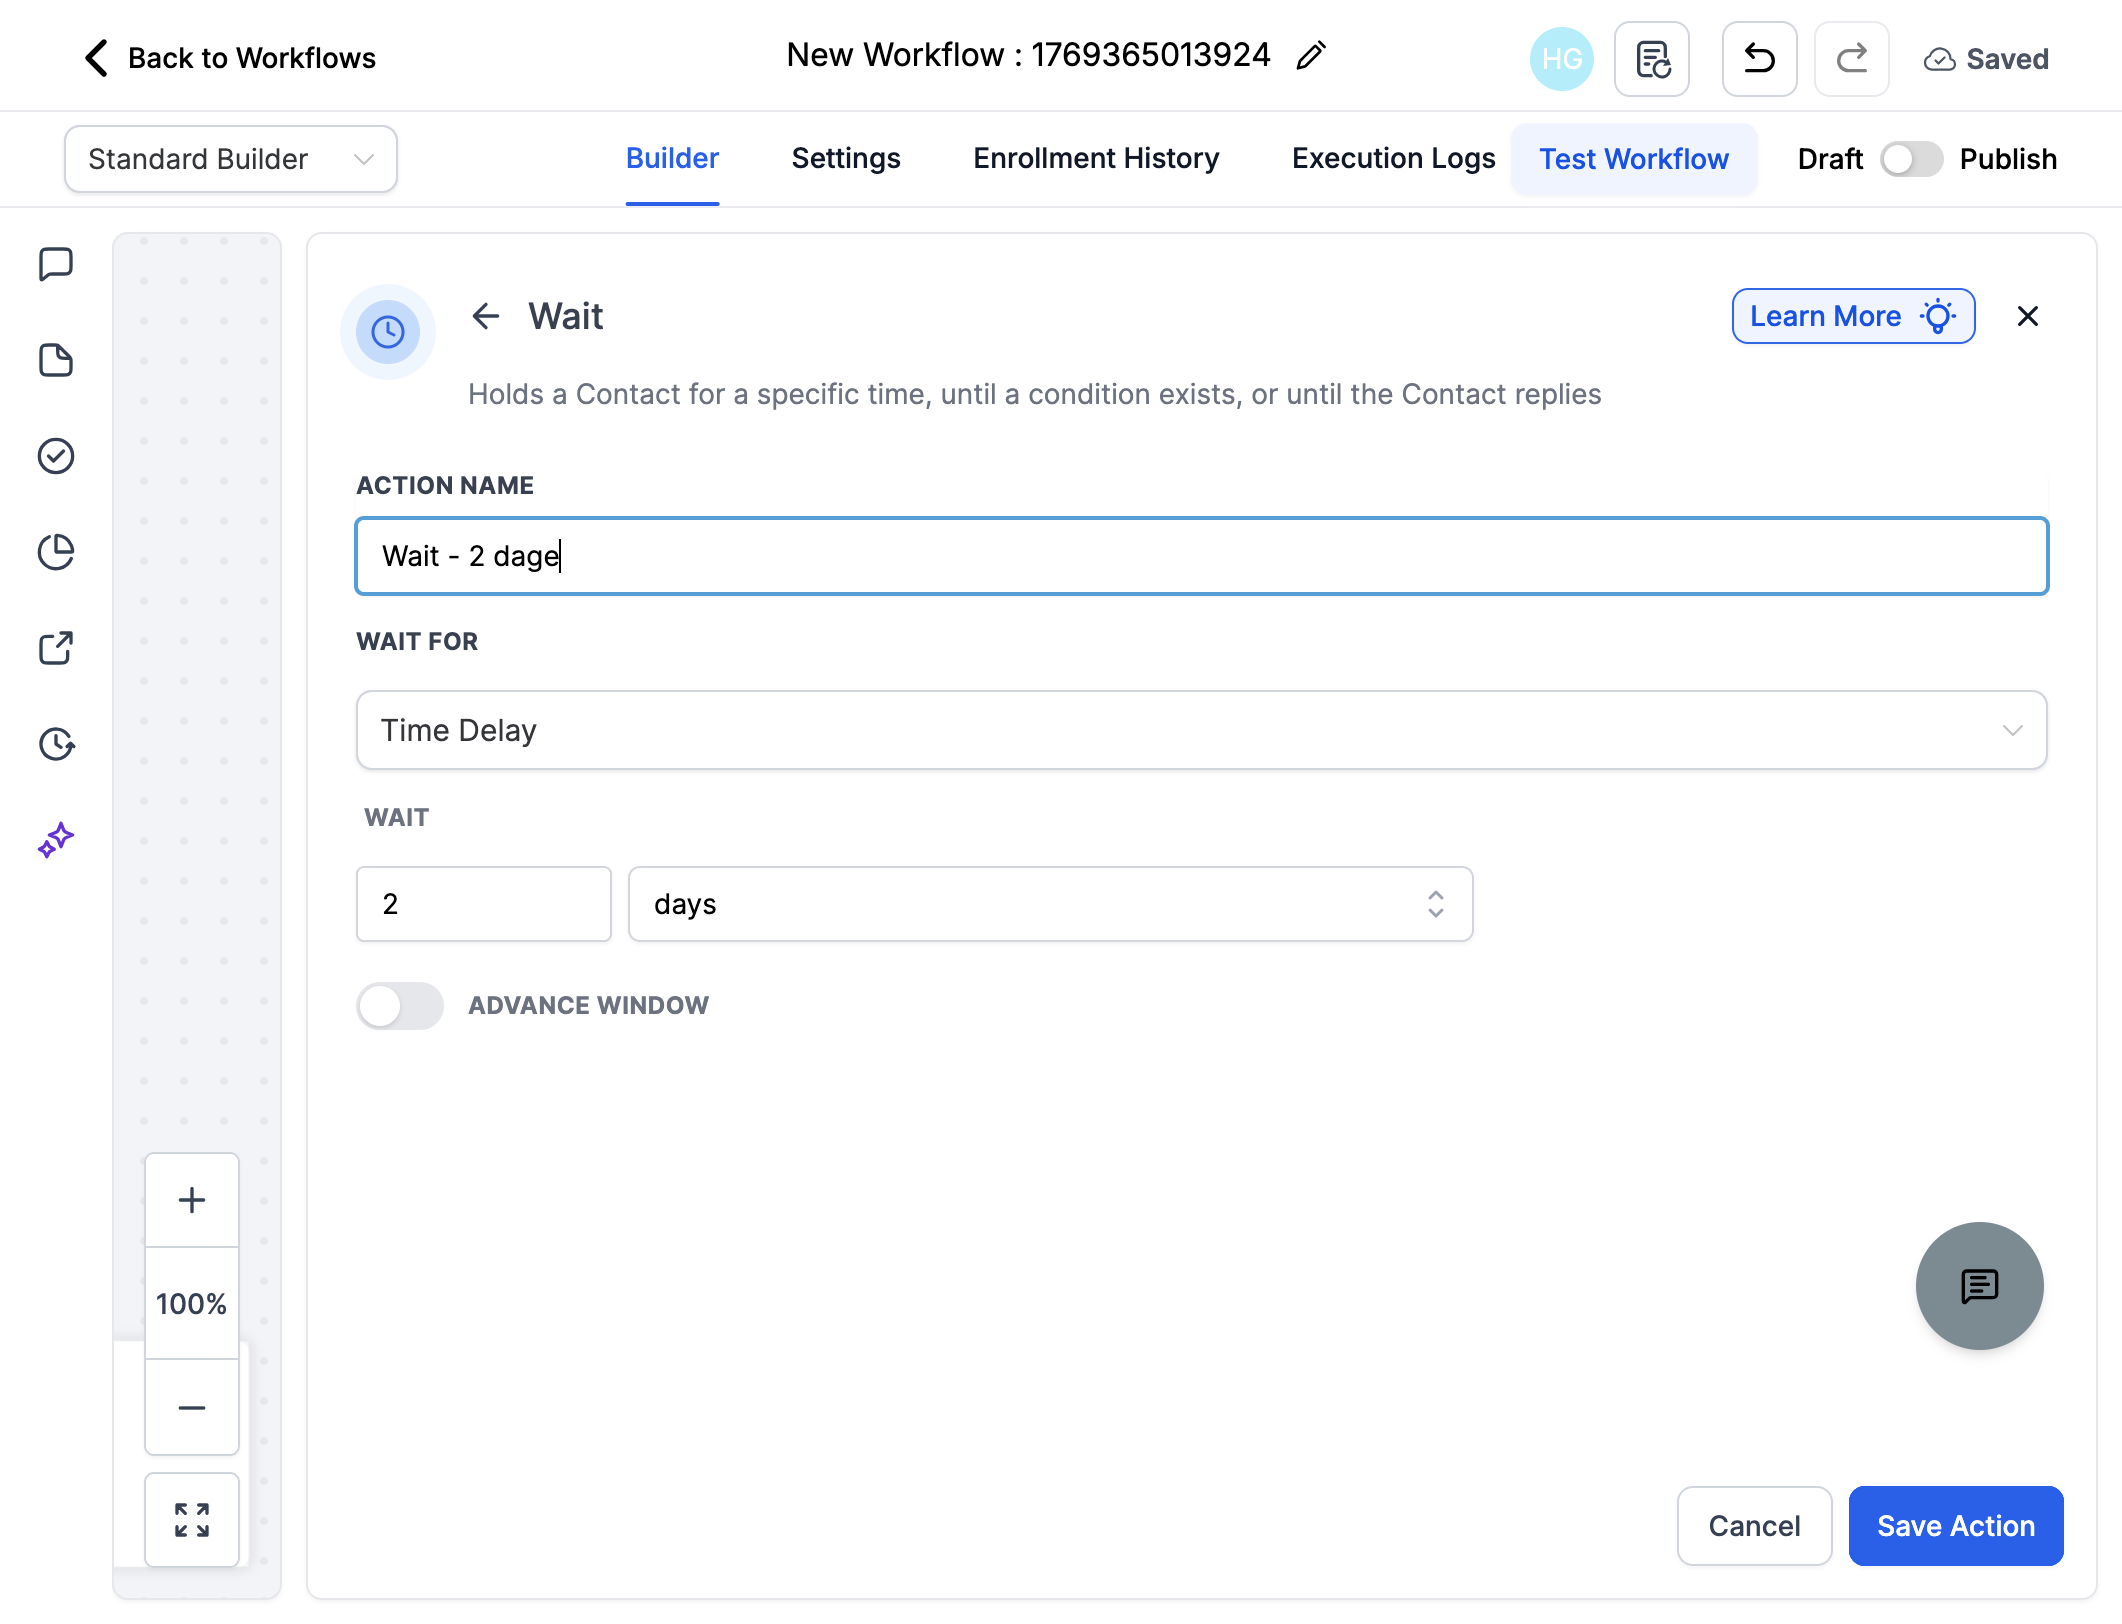Toggle the Draft/Publish switch

(1911, 159)
